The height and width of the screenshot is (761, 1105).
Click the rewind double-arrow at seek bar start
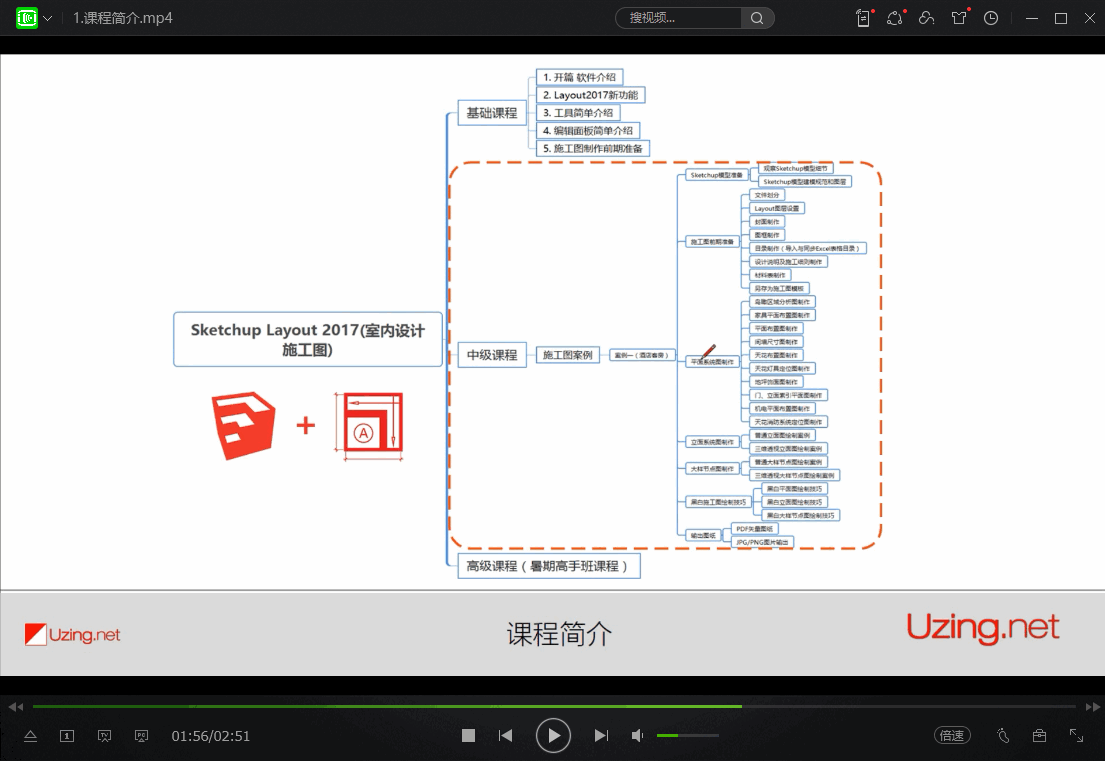click(16, 706)
